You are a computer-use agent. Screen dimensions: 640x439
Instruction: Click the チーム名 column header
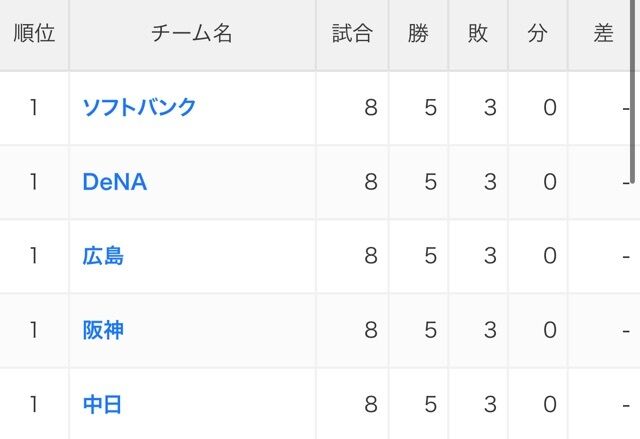[x=192, y=33]
